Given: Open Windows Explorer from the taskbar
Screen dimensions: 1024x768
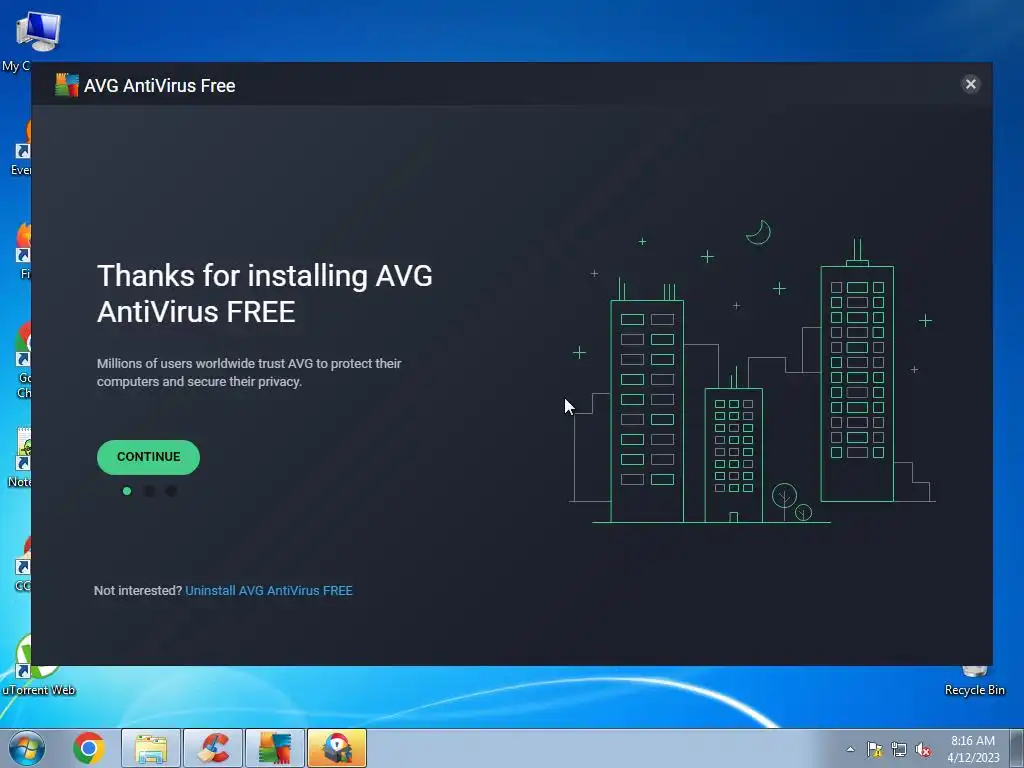Looking at the screenshot, I should 151,748.
